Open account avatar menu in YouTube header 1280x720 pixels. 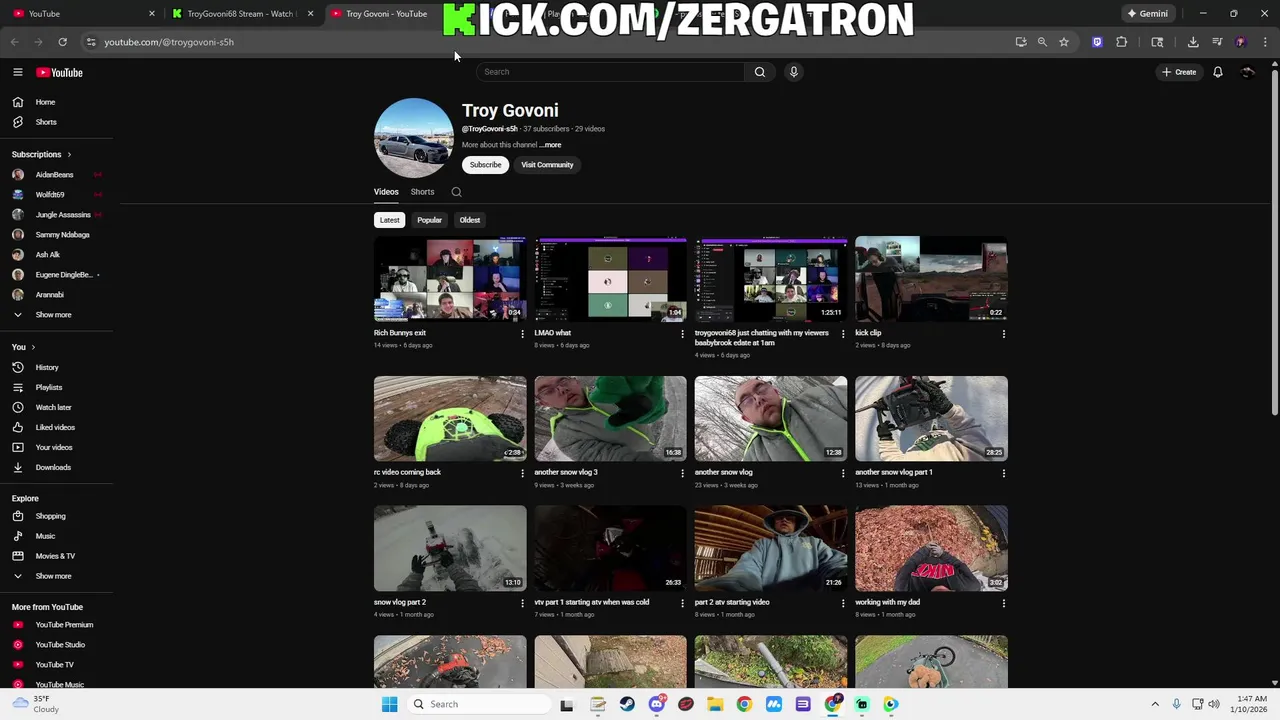click(x=1248, y=72)
